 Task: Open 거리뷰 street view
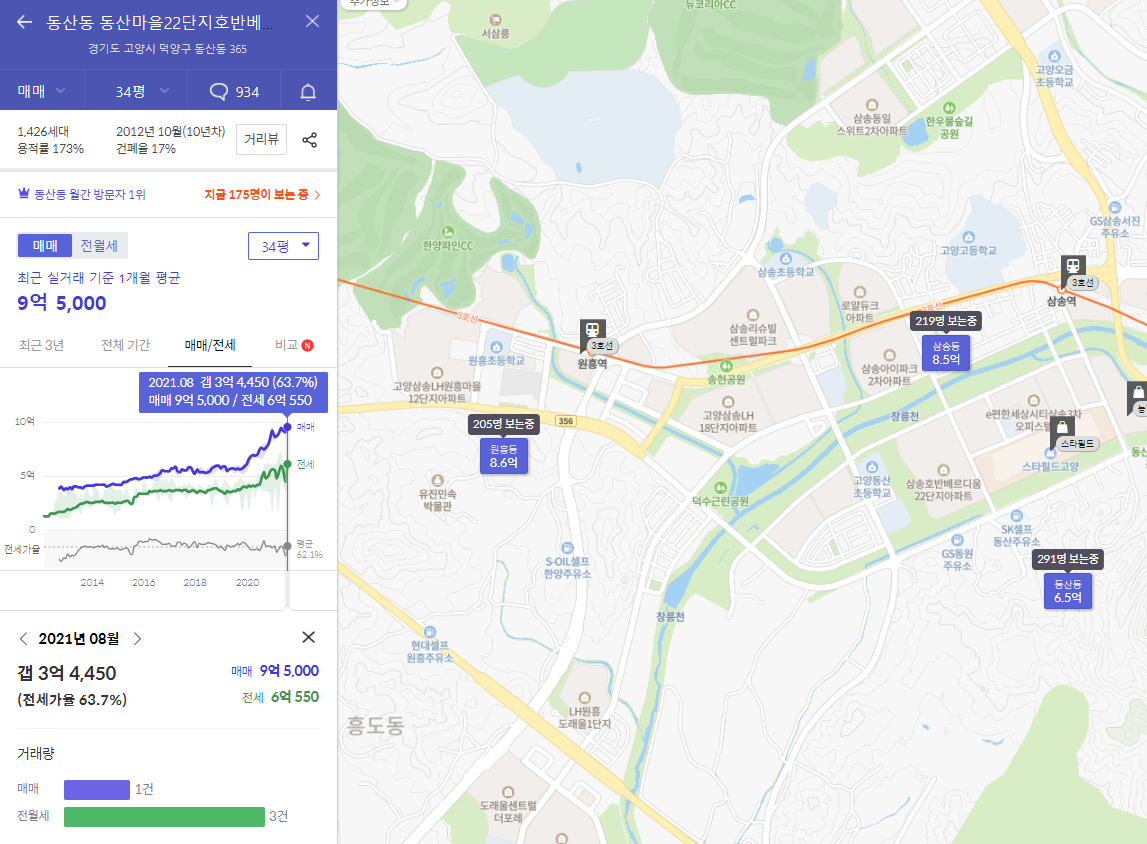click(261, 139)
